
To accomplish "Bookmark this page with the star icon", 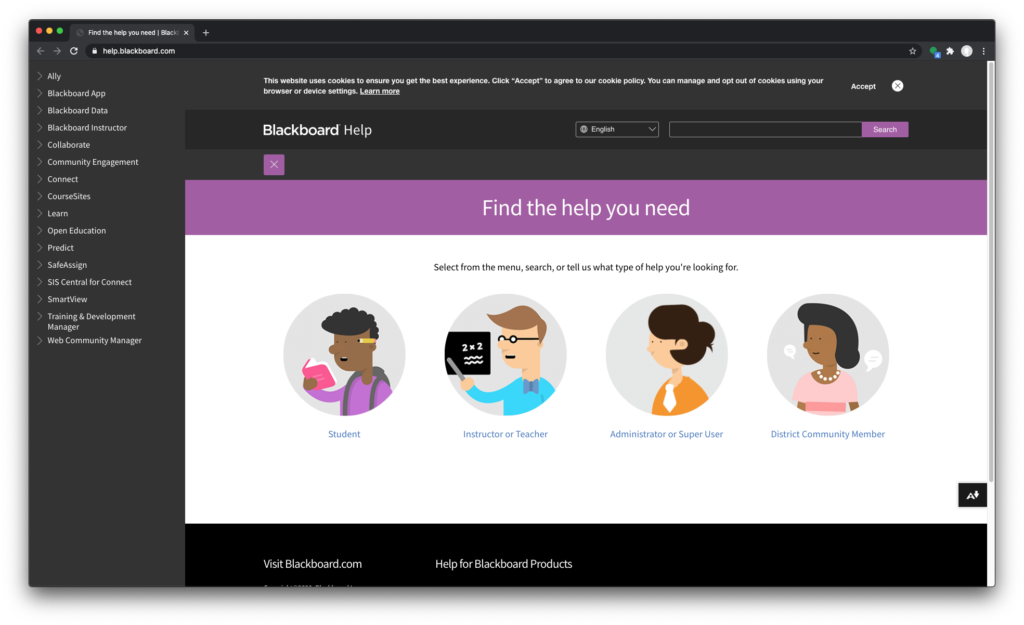I will (912, 51).
